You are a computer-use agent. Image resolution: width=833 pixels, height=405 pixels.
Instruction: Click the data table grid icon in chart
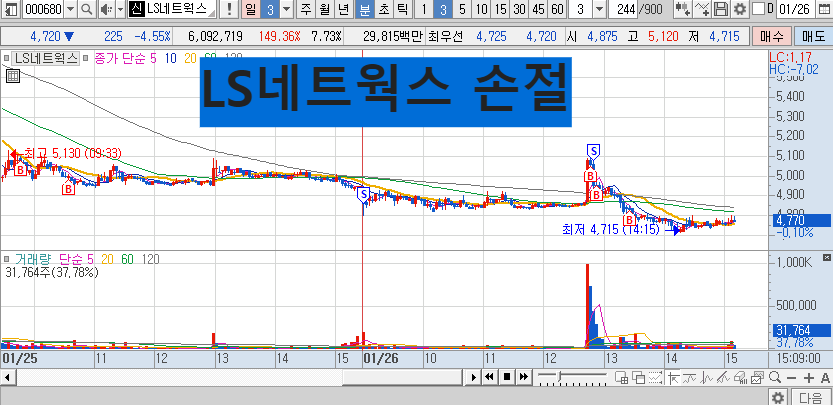coord(12,77)
